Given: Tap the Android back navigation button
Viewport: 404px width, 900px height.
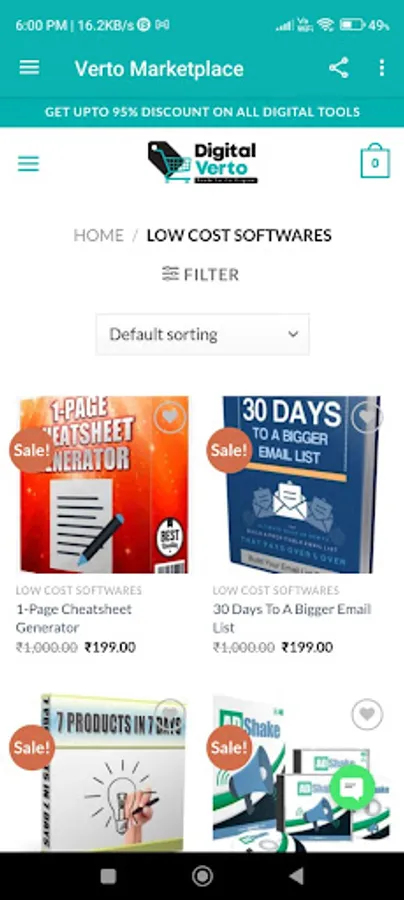Looking at the screenshot, I should point(296,876).
